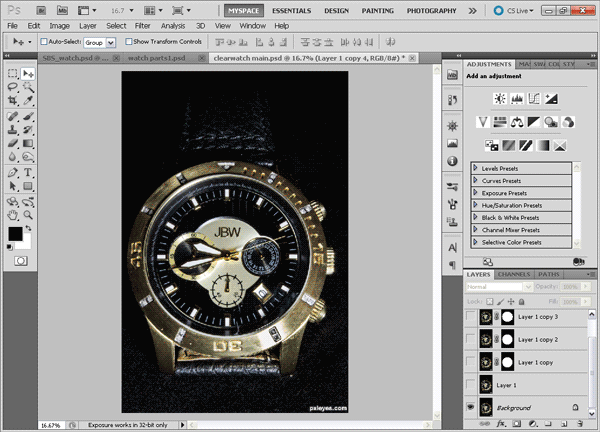The height and width of the screenshot is (432, 600).
Task: Select the Hand tool
Action: (x=13, y=215)
